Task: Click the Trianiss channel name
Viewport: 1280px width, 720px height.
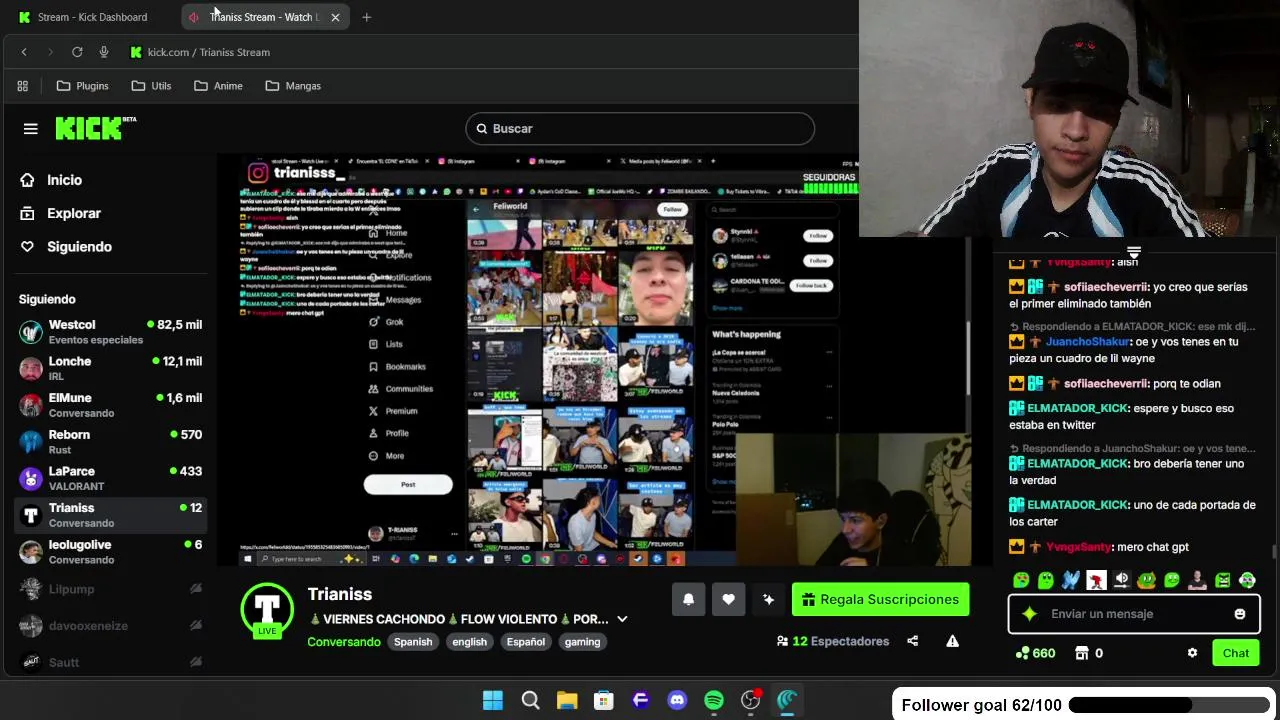Action: [x=340, y=594]
